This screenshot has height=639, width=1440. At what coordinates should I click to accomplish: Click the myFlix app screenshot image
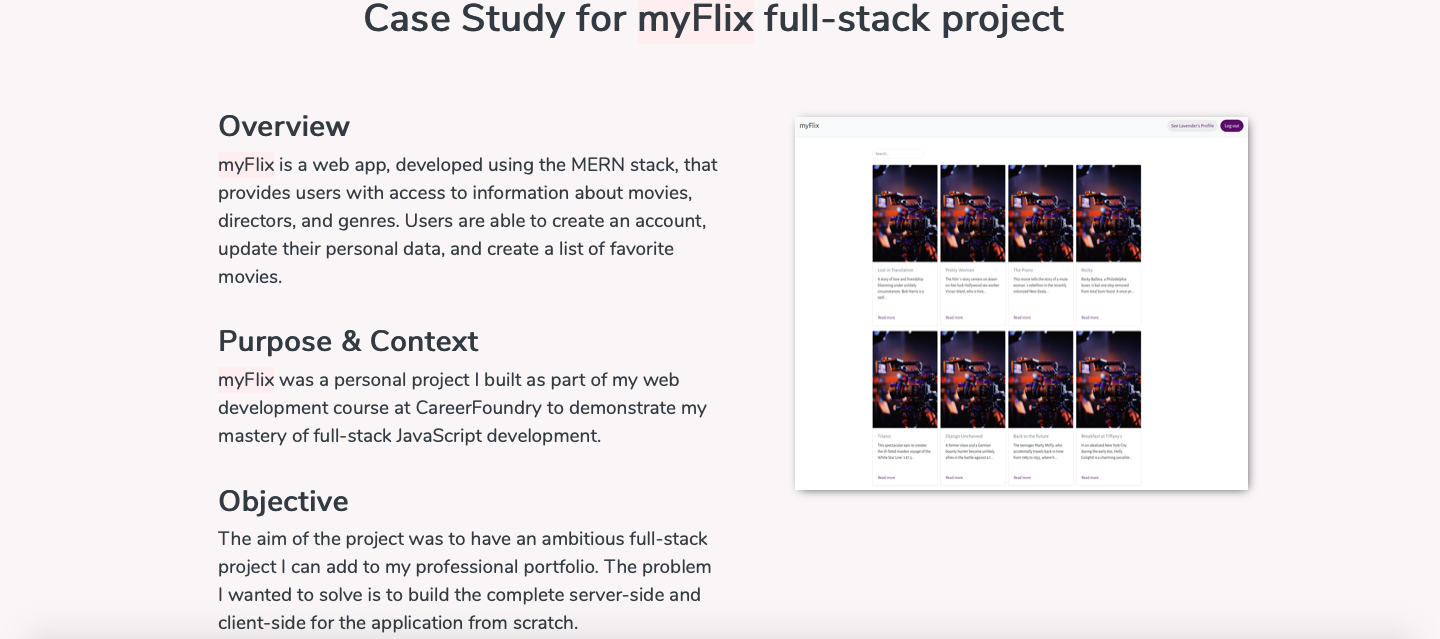click(1021, 303)
